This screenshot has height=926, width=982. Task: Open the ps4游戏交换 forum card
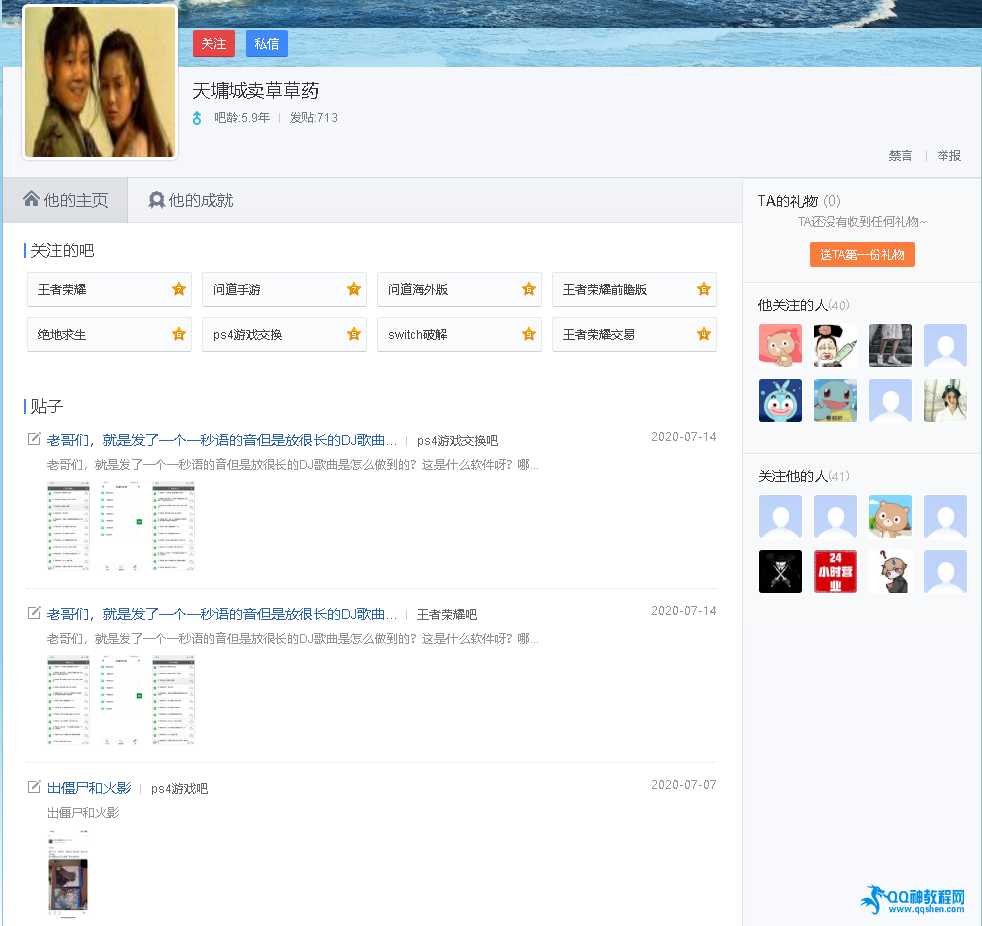[284, 334]
